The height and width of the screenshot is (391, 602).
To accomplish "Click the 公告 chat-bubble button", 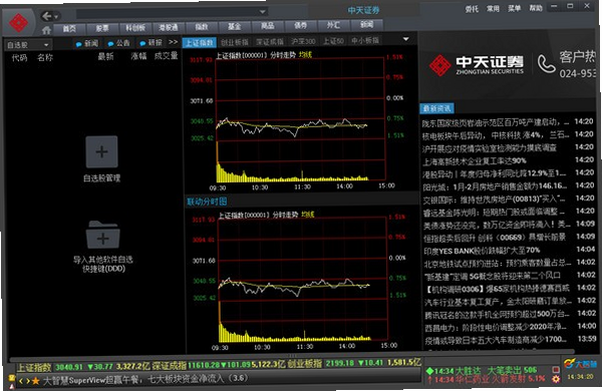I will (x=119, y=43).
